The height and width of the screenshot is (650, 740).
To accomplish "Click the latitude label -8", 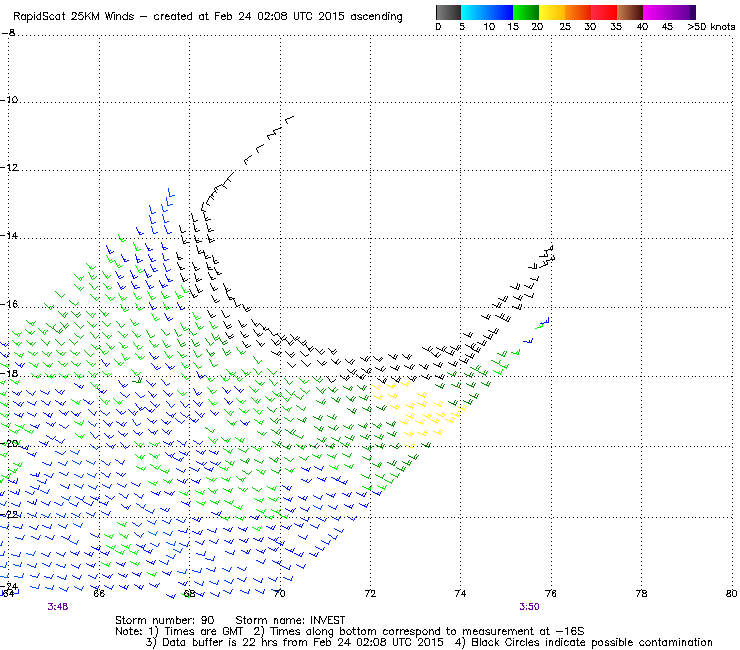I will [8, 33].
